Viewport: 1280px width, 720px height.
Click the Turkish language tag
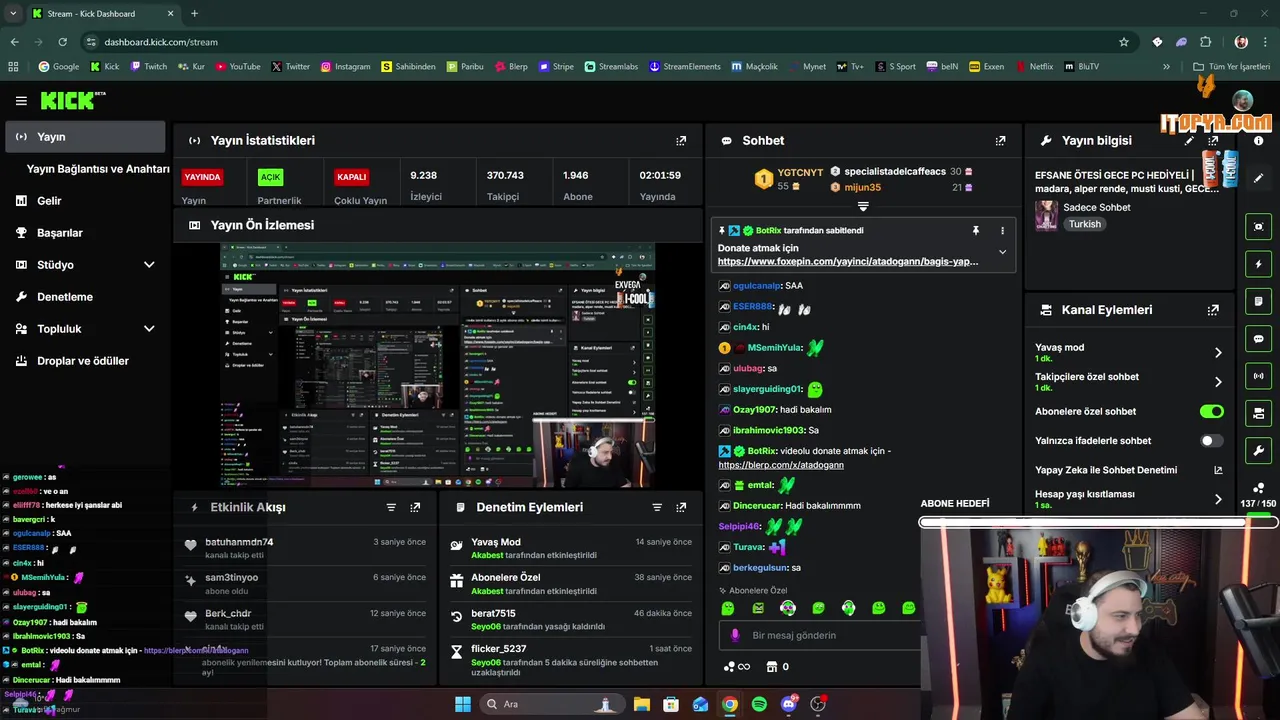[1084, 224]
